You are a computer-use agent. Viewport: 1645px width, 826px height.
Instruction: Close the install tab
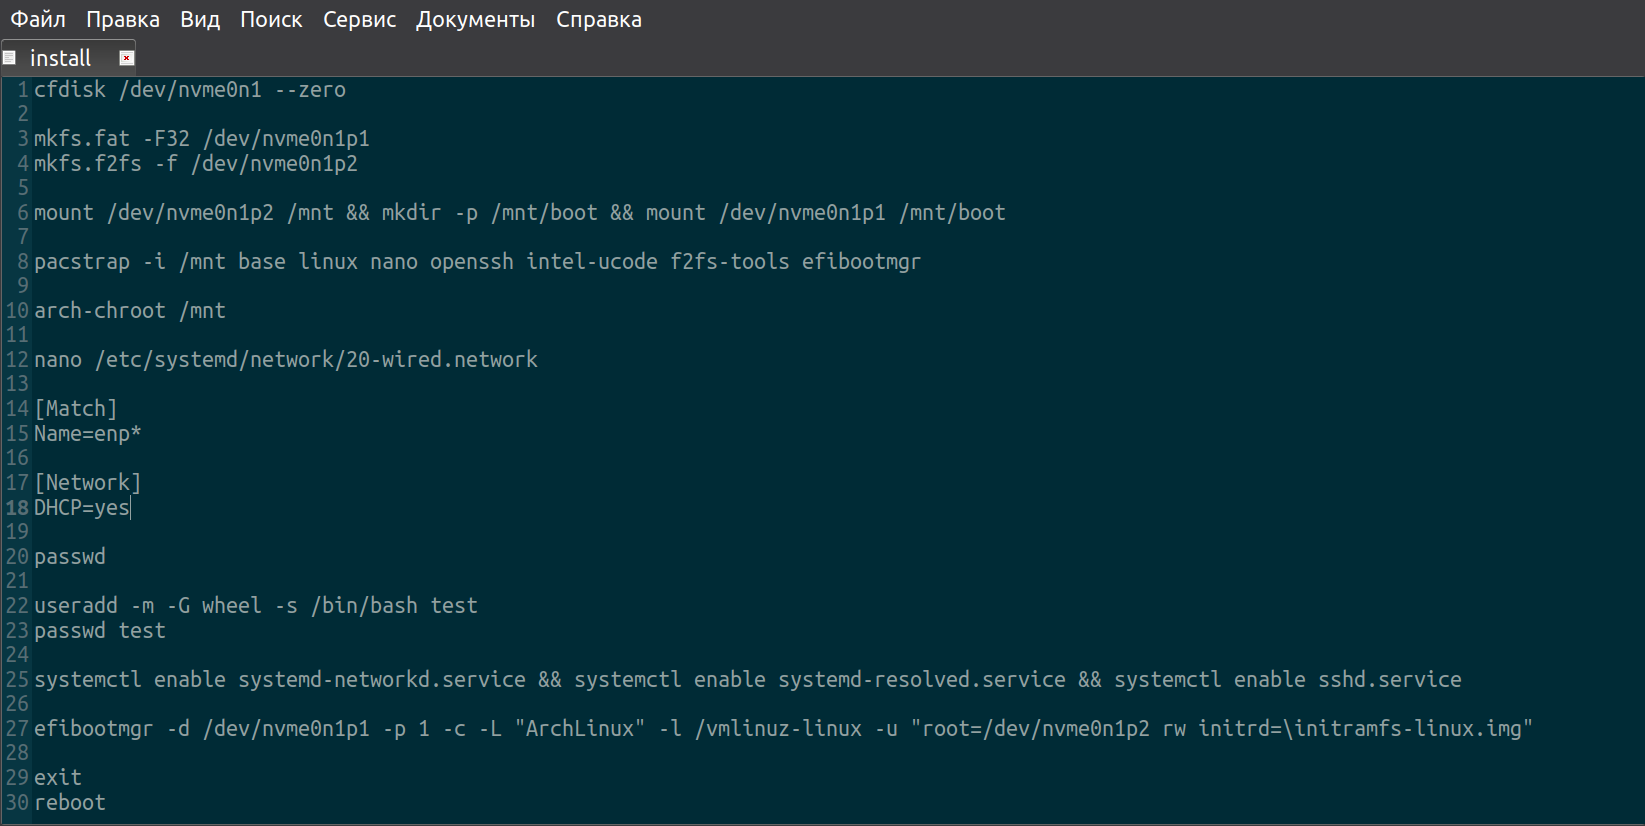coord(126,58)
